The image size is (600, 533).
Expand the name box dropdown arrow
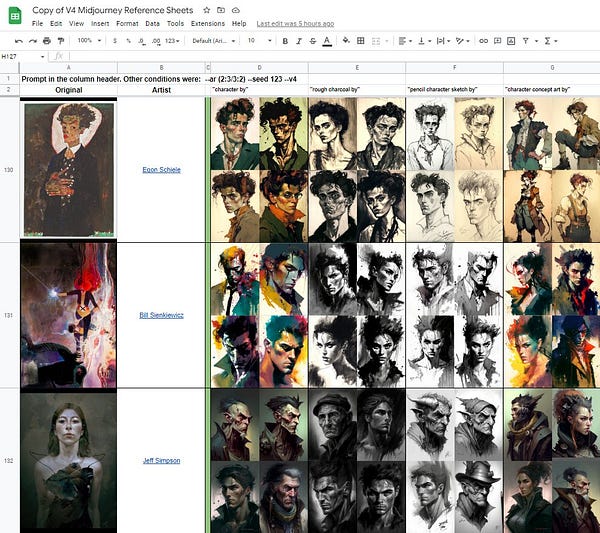42,57
